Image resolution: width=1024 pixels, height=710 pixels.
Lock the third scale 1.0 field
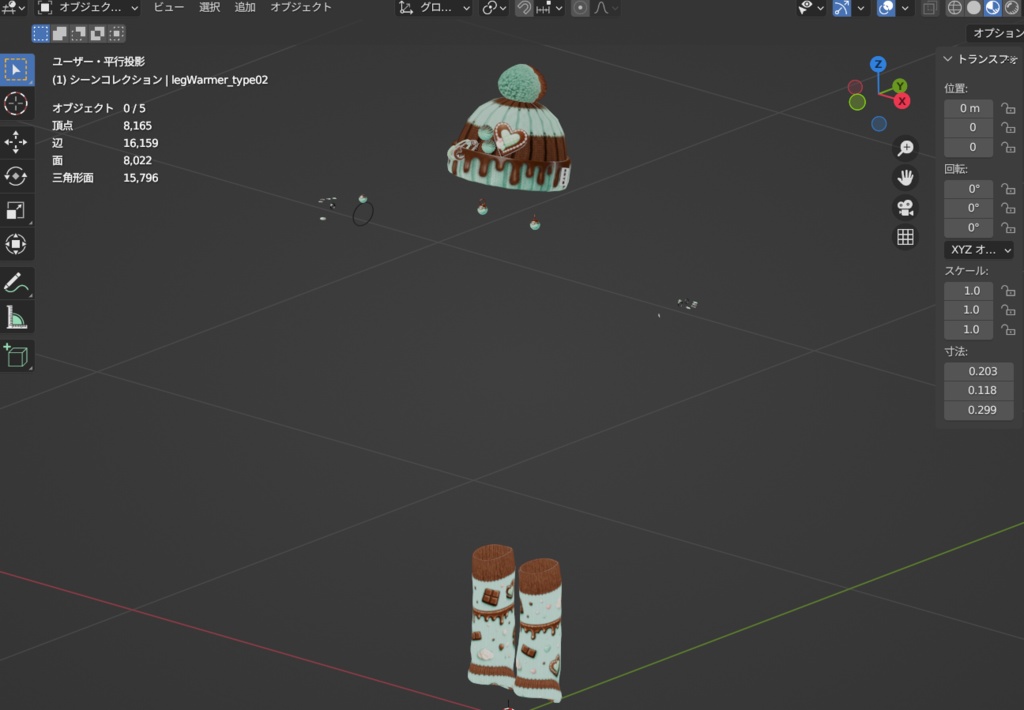point(1008,329)
